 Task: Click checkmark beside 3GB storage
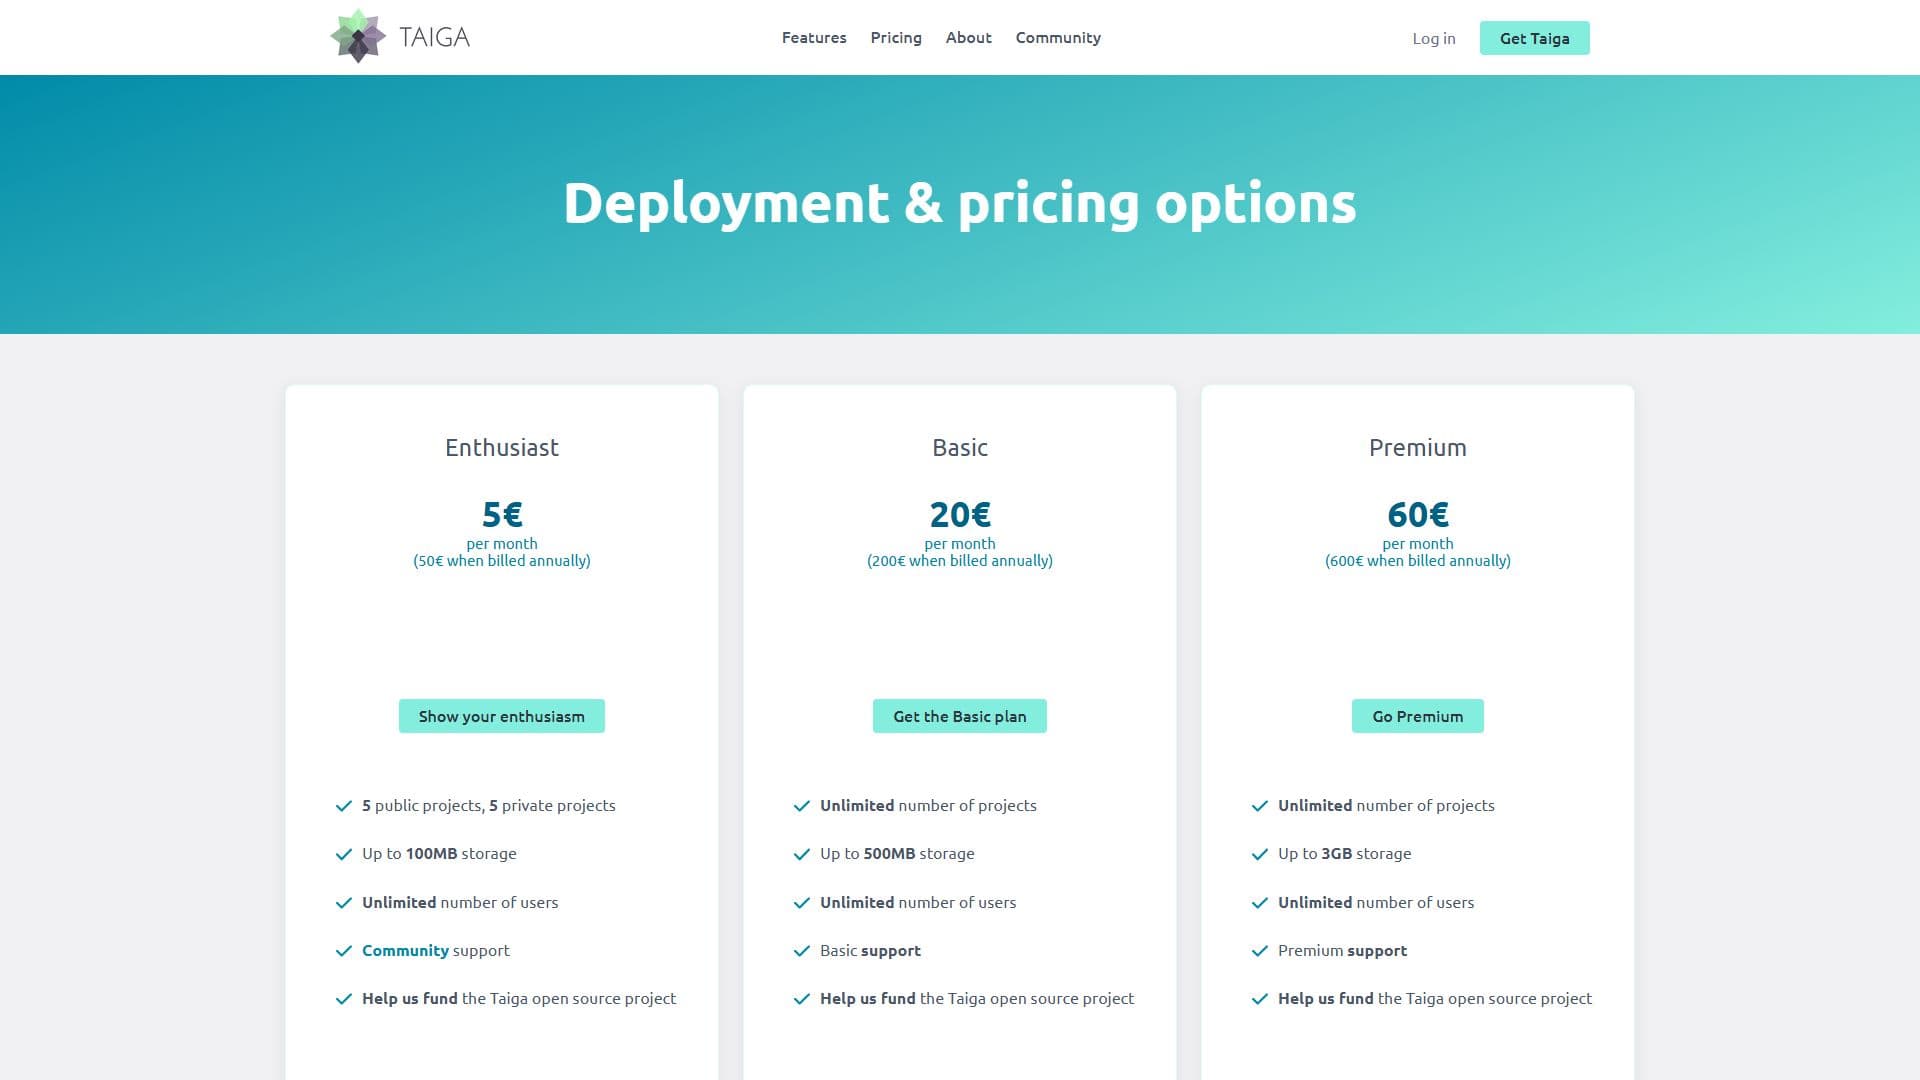(x=1260, y=854)
